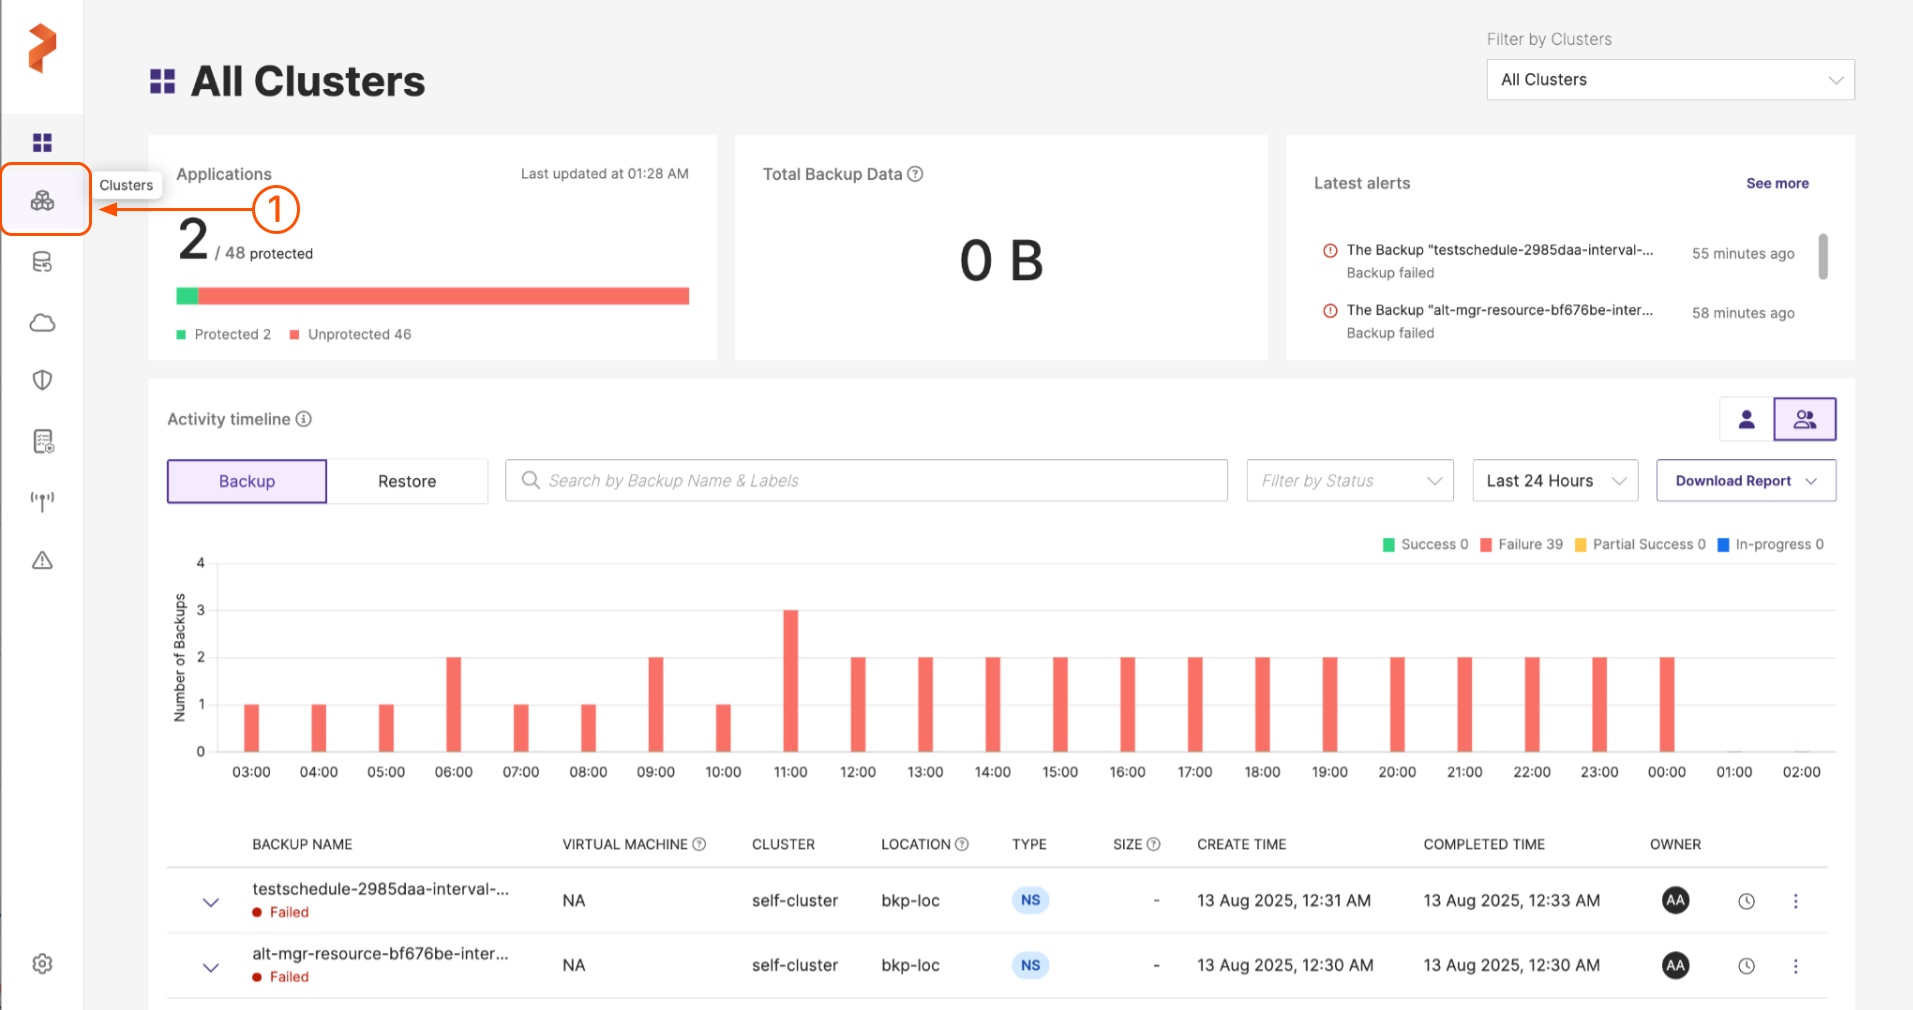
Task: Open the antenna sidebar icon
Action: 42,500
